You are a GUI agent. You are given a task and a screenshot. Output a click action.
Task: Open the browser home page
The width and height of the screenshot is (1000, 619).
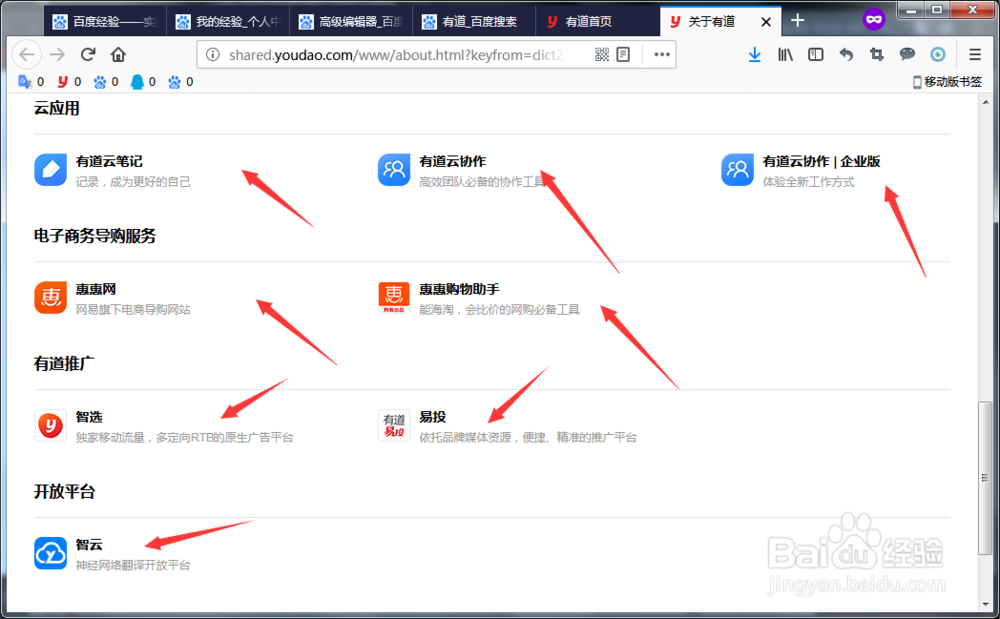click(x=118, y=55)
